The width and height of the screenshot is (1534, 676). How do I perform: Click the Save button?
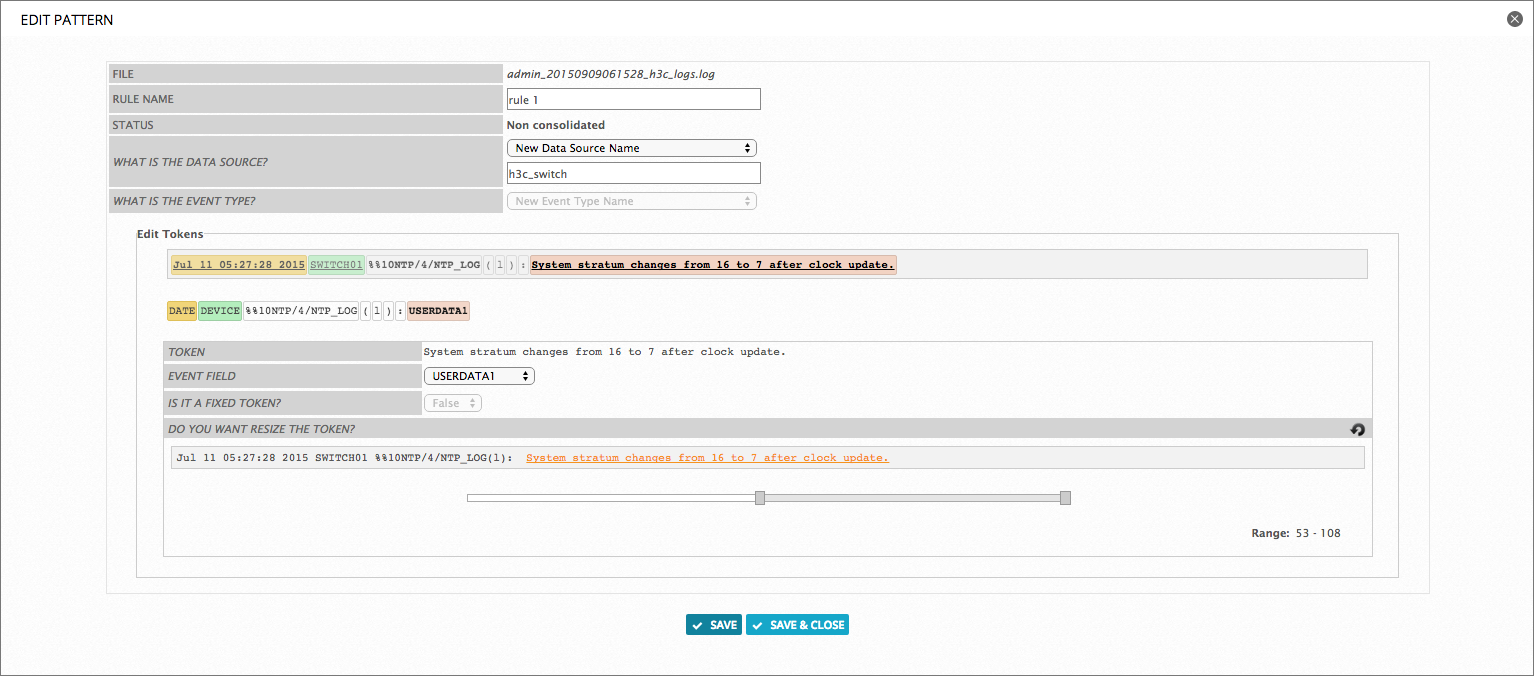(x=714, y=625)
